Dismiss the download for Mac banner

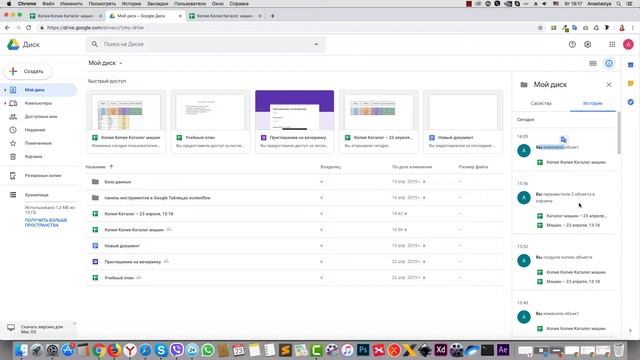tap(74, 324)
